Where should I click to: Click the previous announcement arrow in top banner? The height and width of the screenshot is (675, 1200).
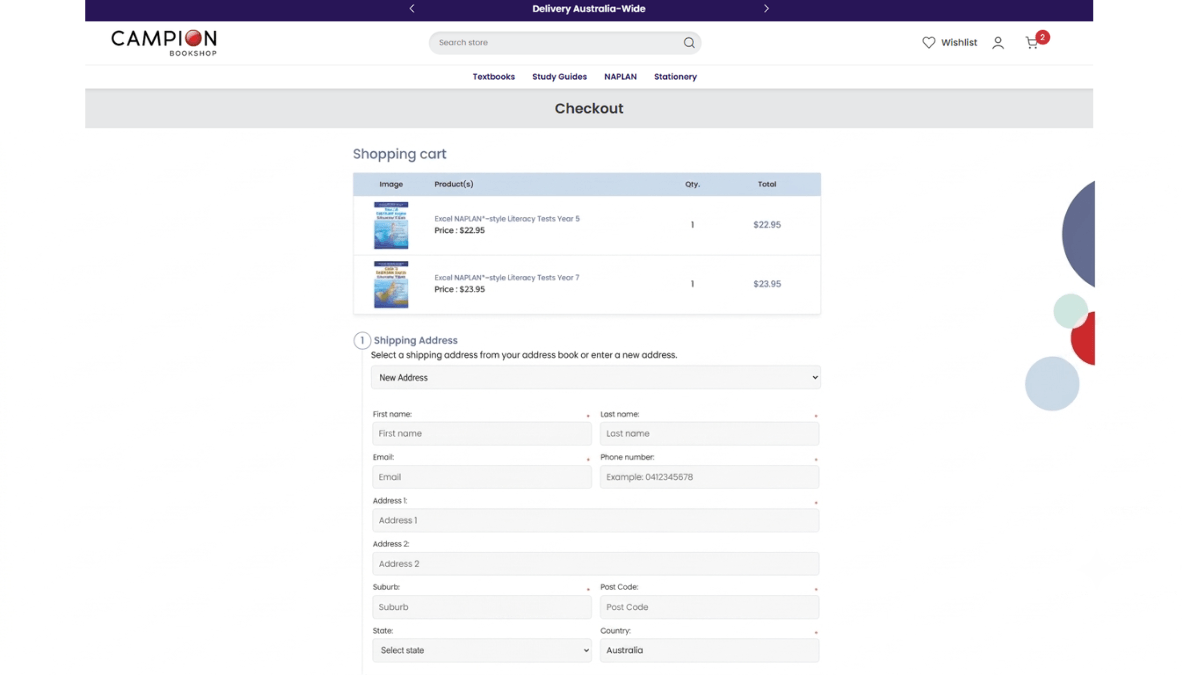coord(412,9)
